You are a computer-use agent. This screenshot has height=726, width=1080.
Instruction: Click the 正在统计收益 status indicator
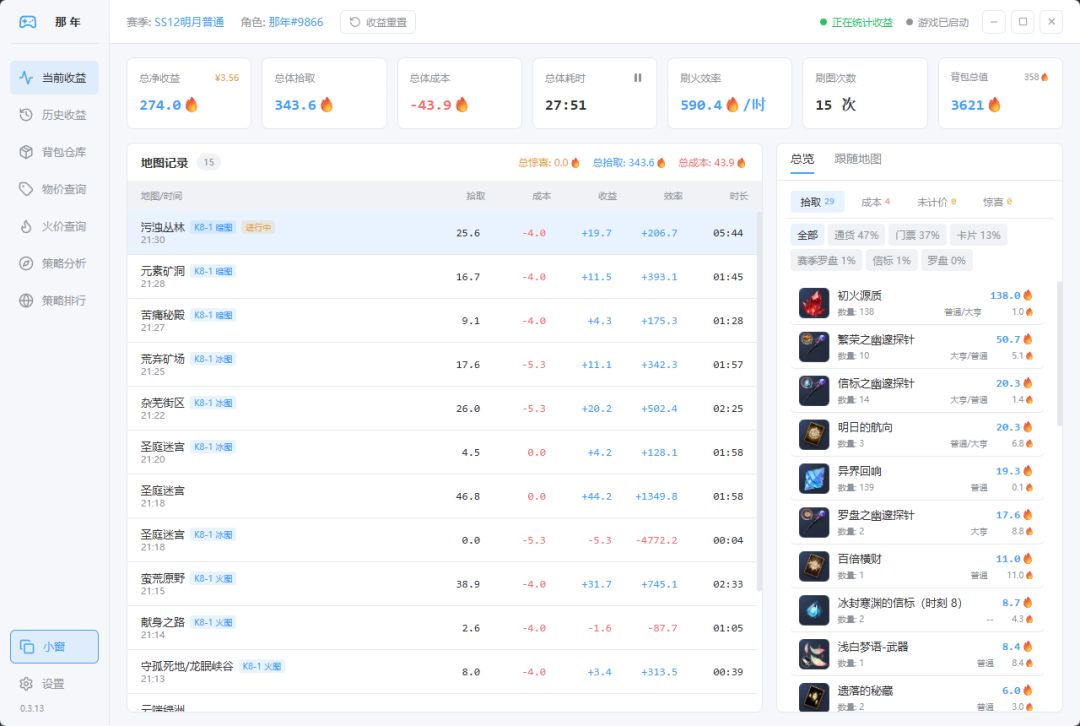pyautogui.click(x=856, y=22)
